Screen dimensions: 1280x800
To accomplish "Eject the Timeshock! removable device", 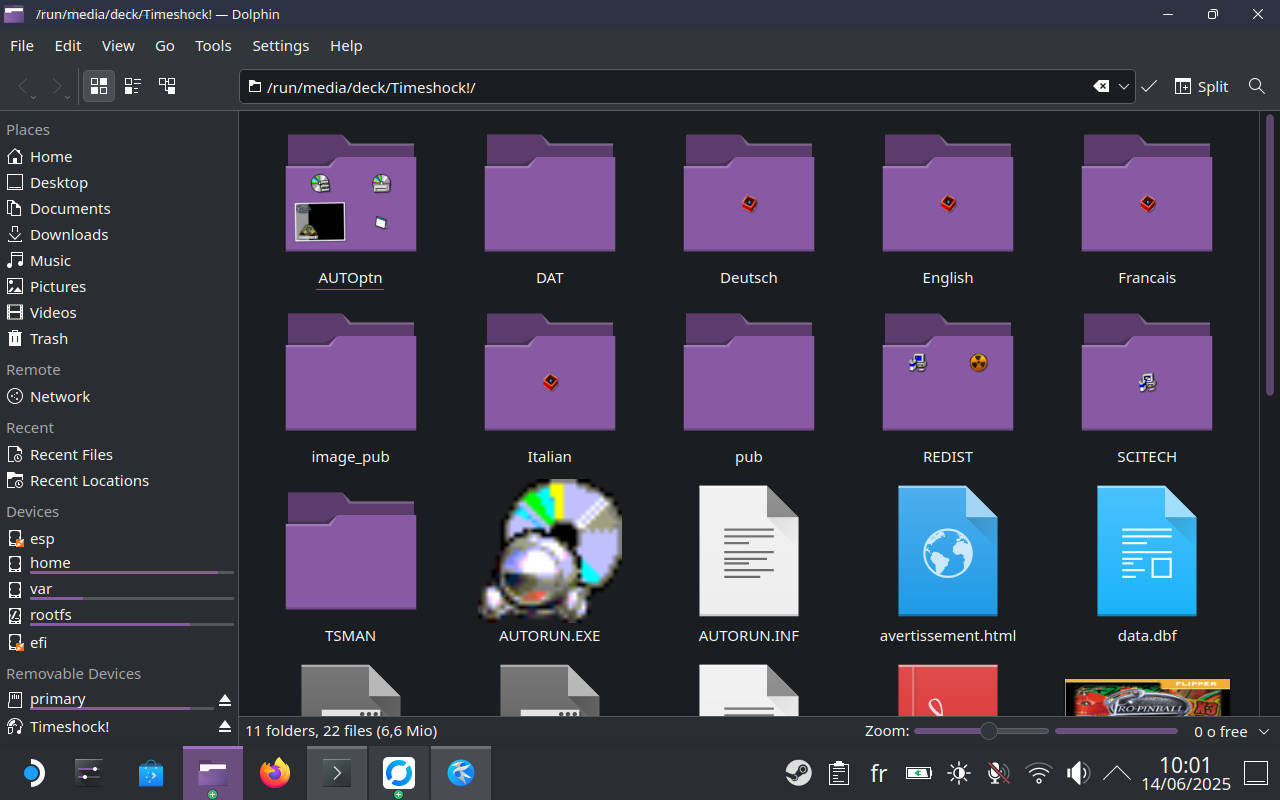I will click(x=225, y=727).
